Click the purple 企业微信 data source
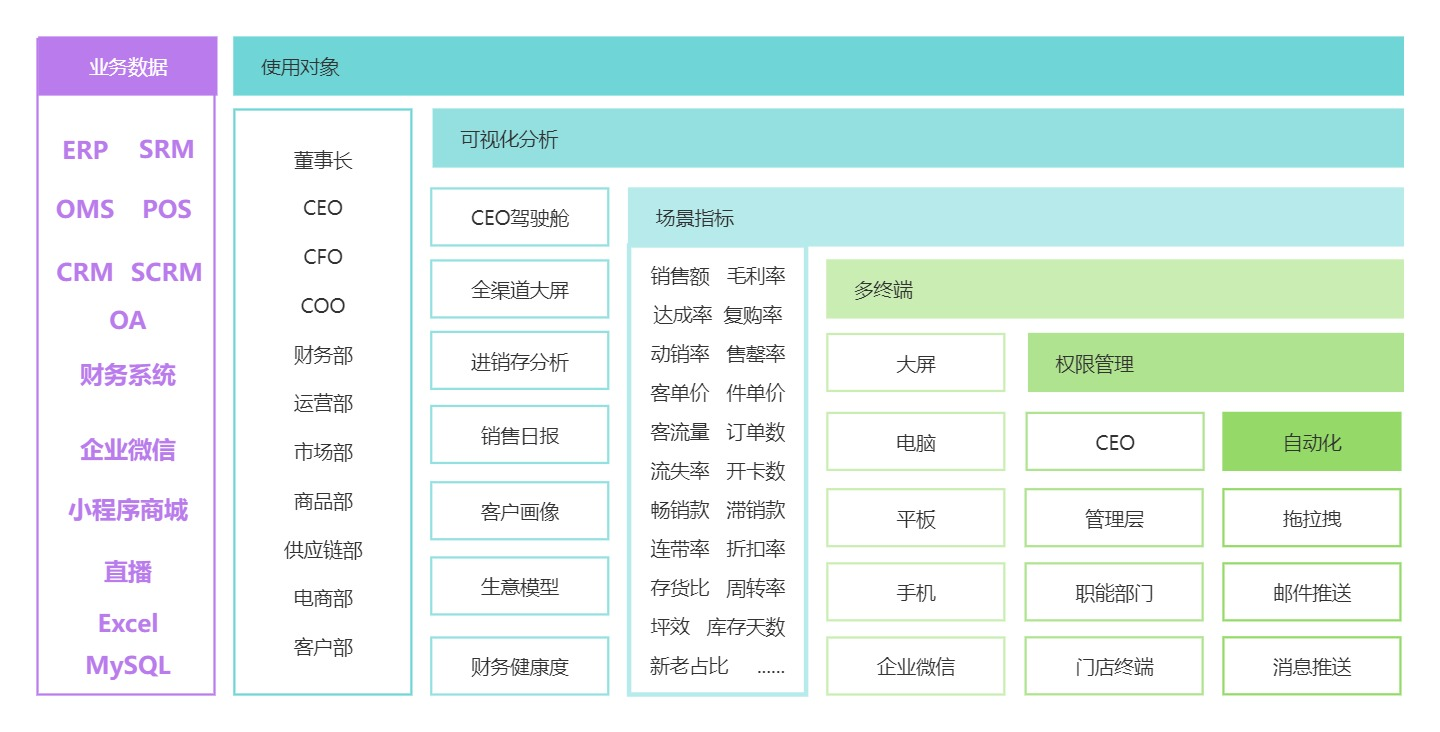Viewport: 1440px width, 732px height. tap(127, 450)
